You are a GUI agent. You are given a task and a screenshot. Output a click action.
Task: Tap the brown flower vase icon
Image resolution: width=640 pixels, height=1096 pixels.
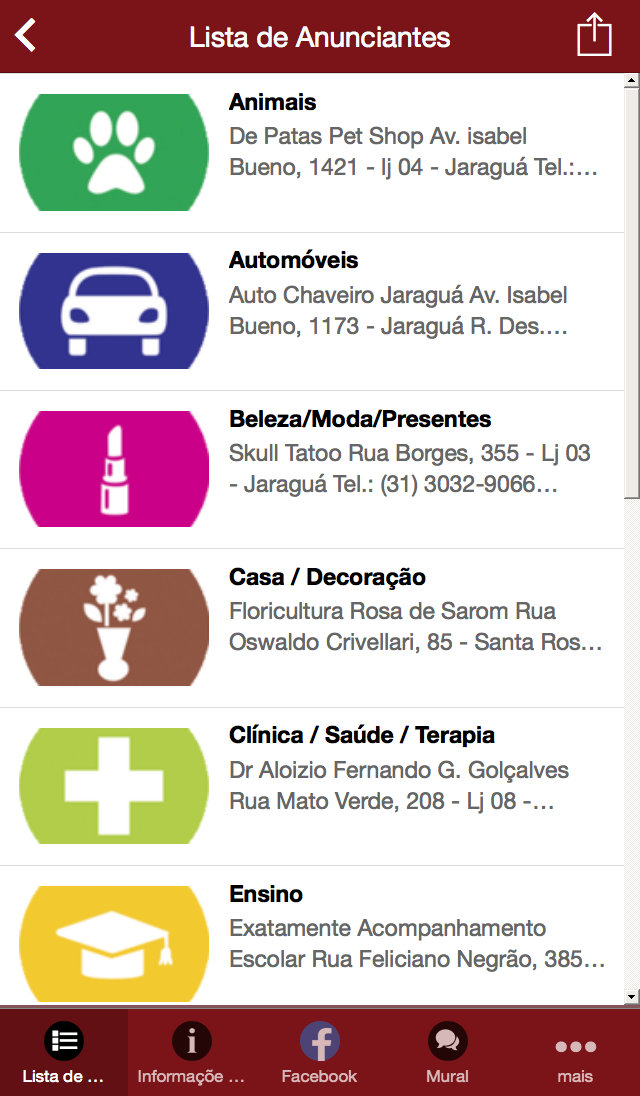coord(114,627)
